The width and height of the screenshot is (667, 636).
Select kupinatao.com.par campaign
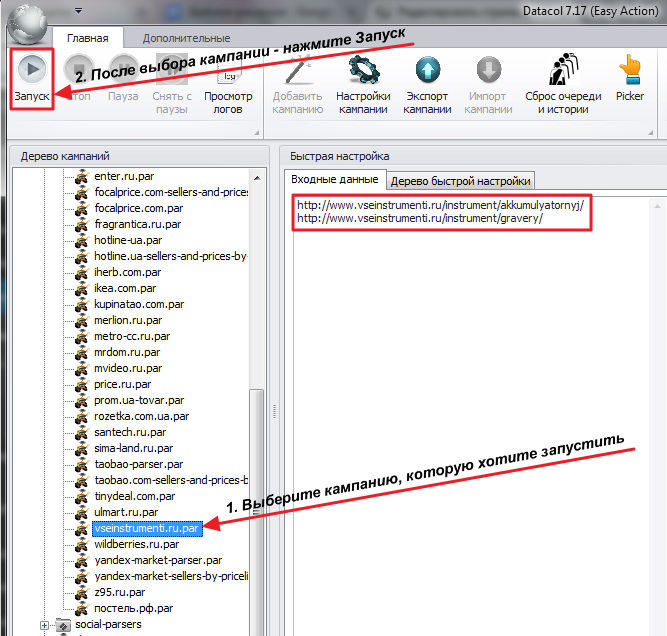pyautogui.click(x=139, y=305)
